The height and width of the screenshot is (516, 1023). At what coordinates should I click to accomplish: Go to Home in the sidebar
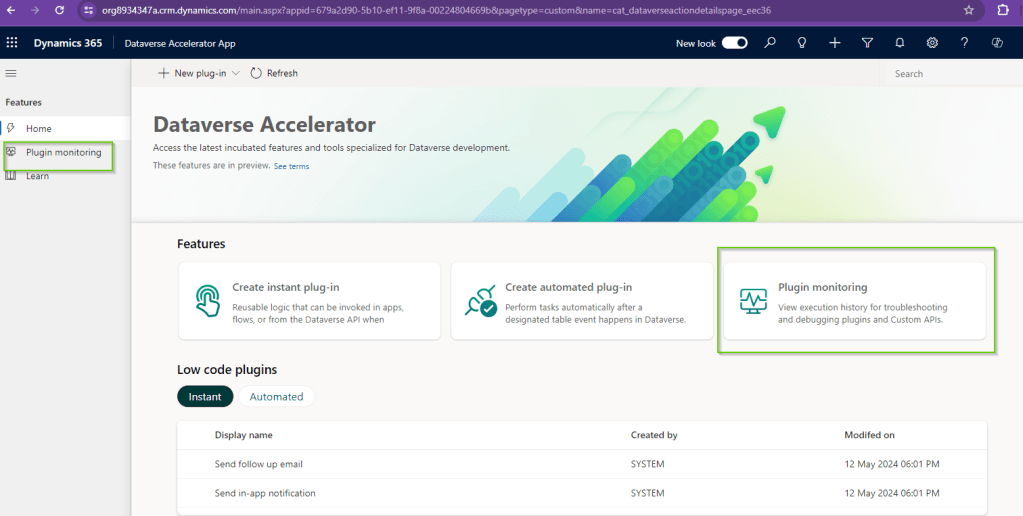(x=38, y=128)
